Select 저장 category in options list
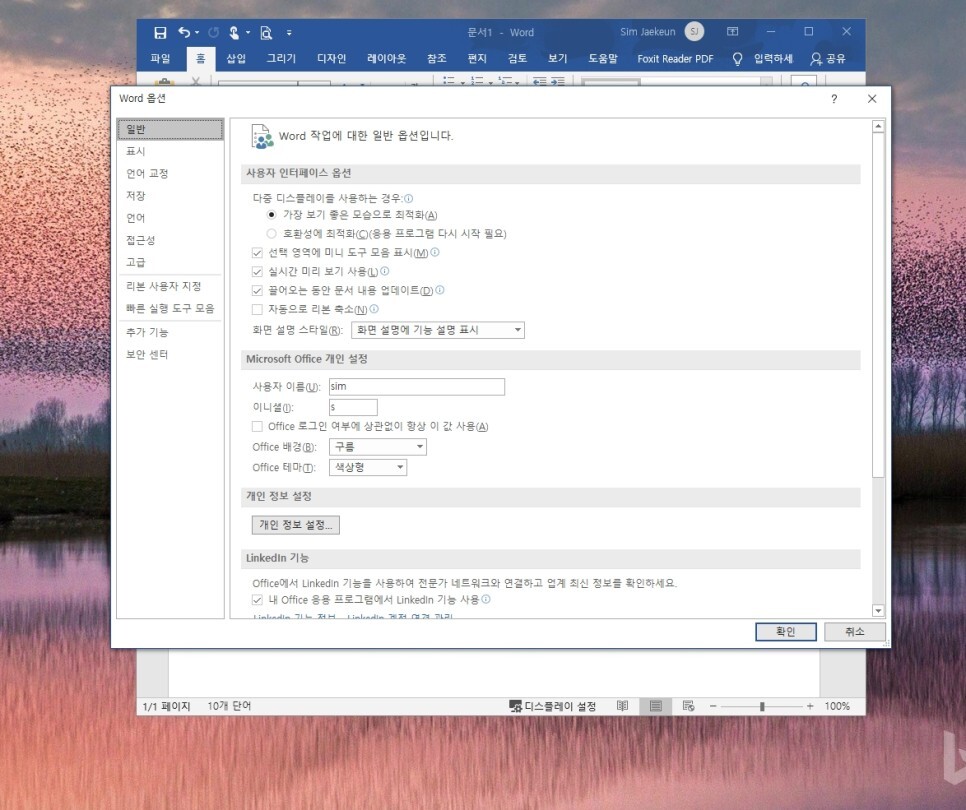The height and width of the screenshot is (810, 966). pos(170,196)
